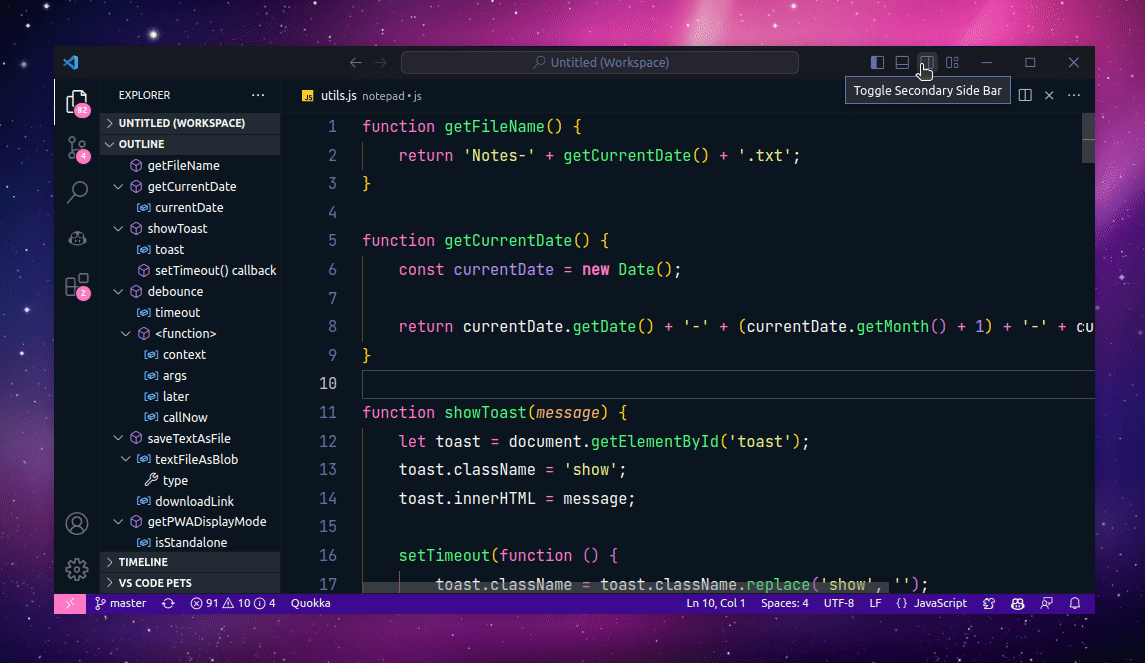Open the Accounts menu

click(77, 524)
